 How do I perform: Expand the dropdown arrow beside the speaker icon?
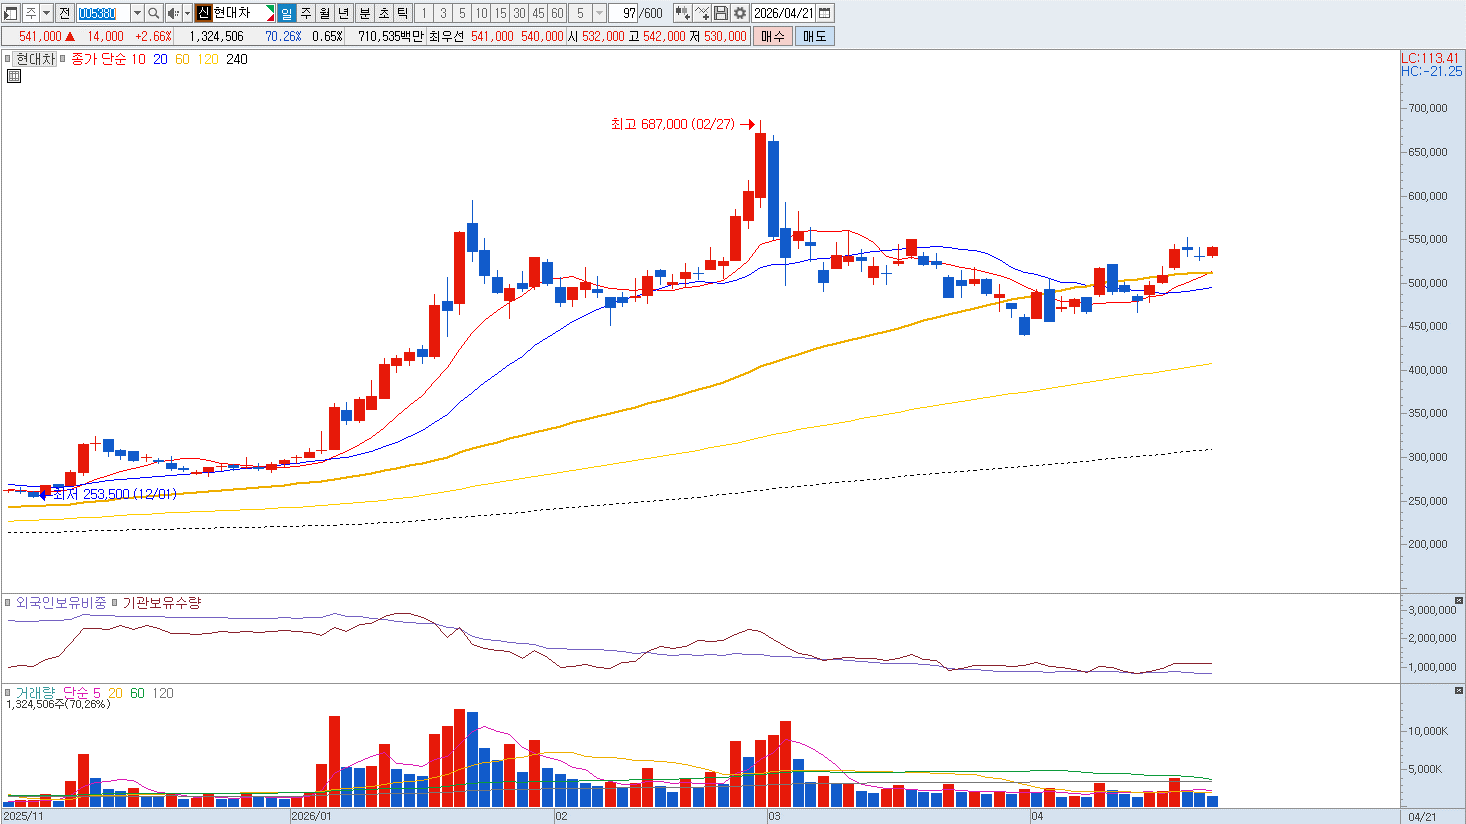187,13
